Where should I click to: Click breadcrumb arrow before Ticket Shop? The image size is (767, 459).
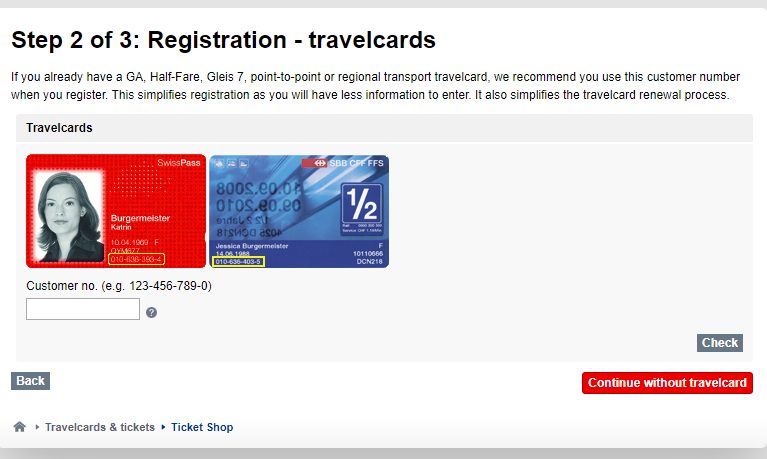(x=163, y=427)
